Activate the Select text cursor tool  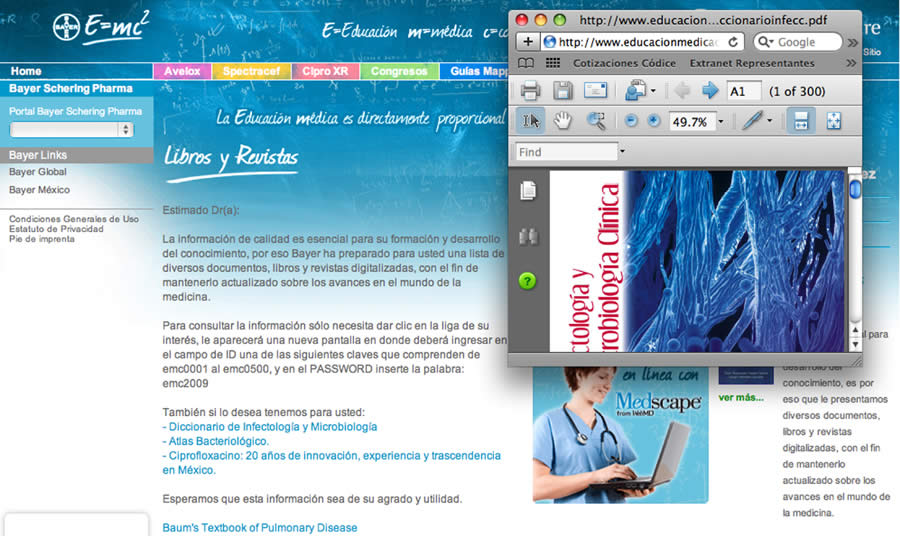530,121
